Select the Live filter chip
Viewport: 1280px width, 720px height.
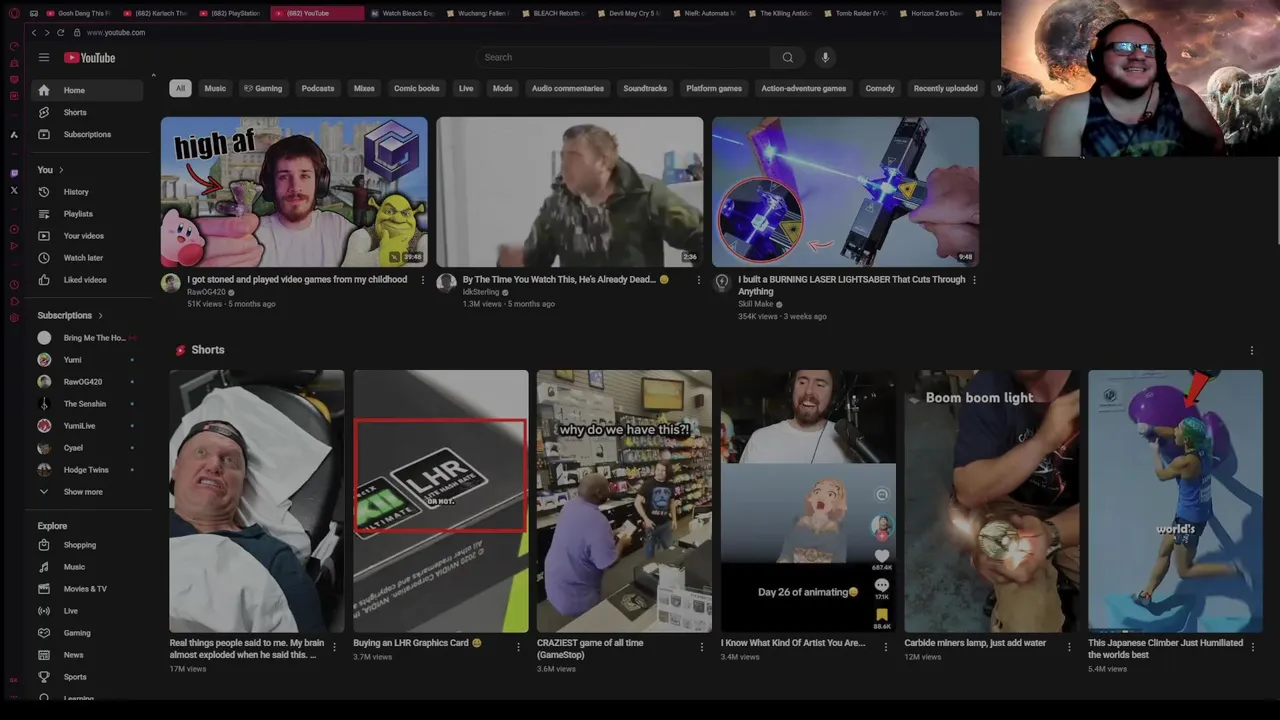point(466,88)
